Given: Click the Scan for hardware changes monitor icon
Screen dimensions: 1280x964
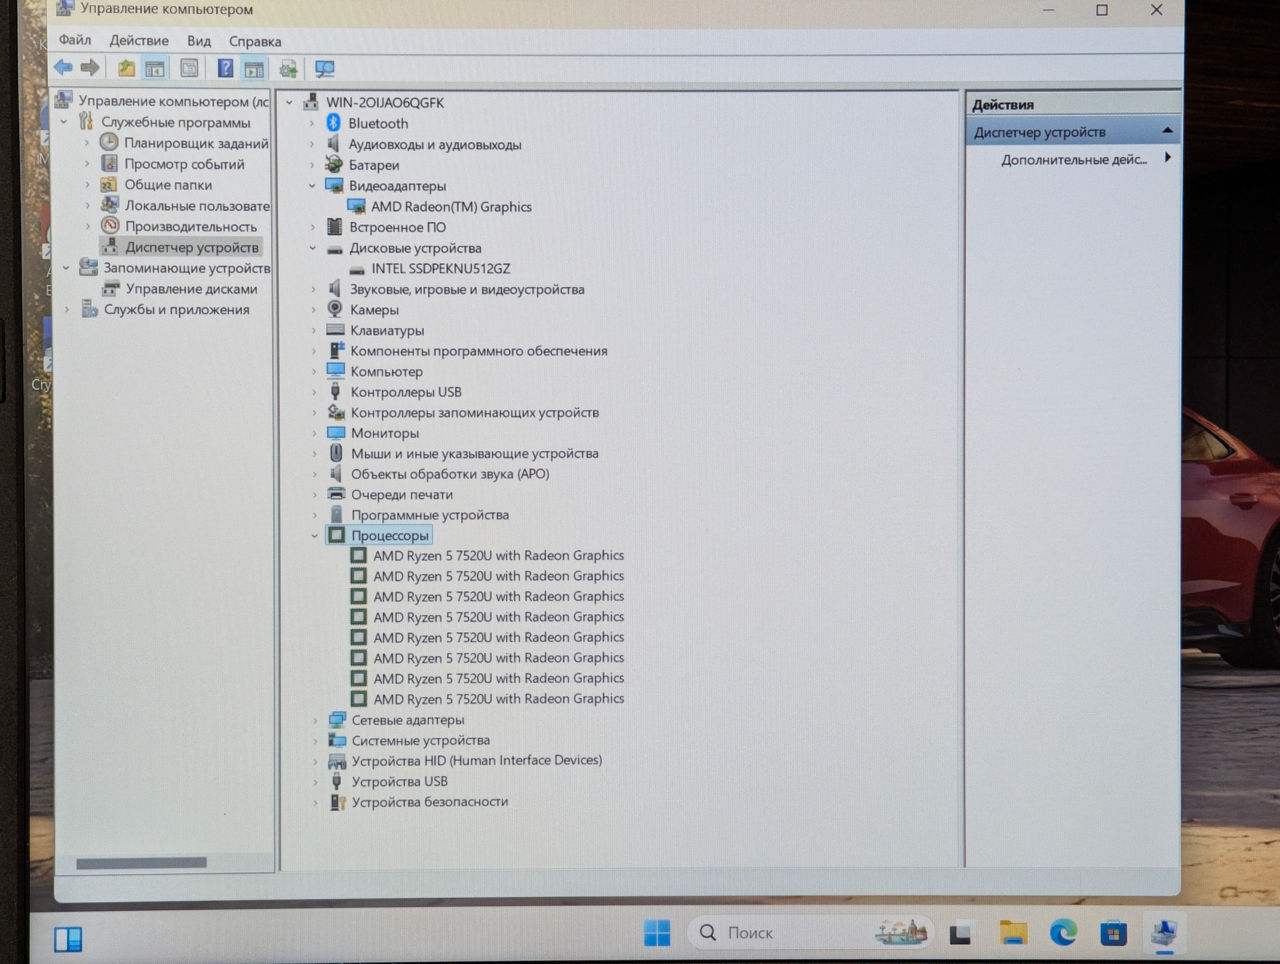Looking at the screenshot, I should click(x=325, y=69).
